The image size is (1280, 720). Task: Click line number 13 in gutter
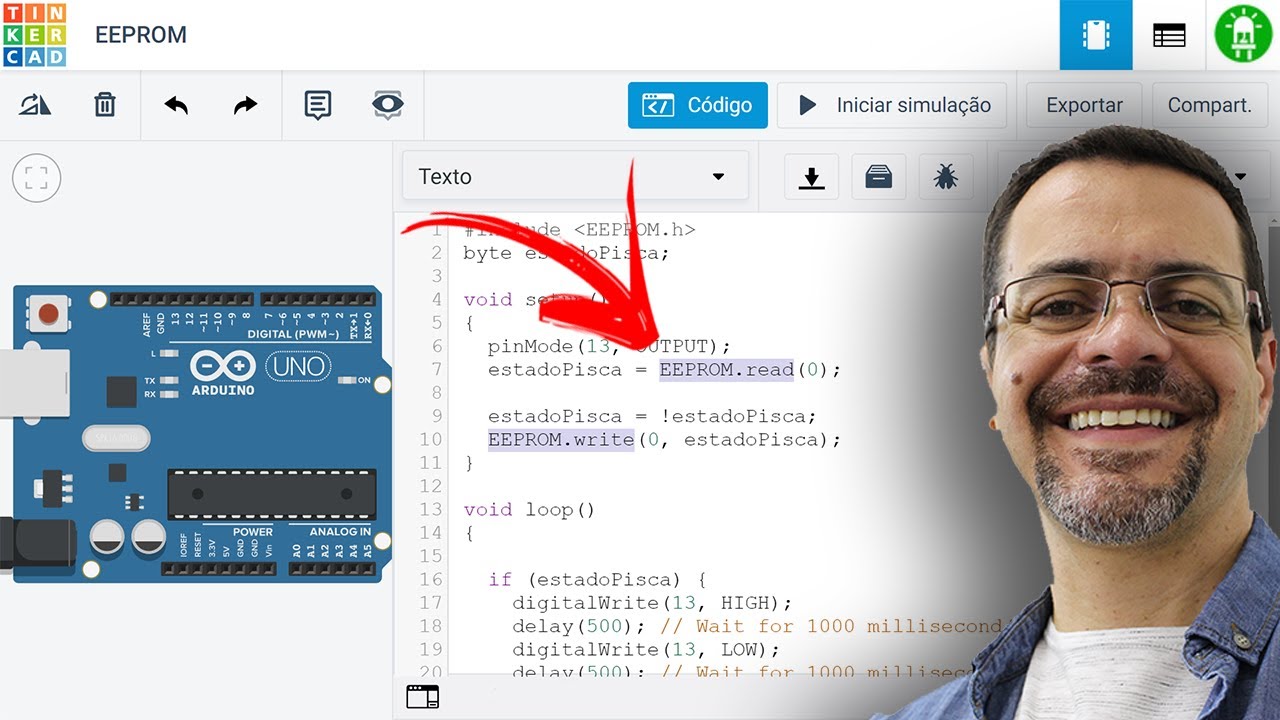(x=431, y=510)
